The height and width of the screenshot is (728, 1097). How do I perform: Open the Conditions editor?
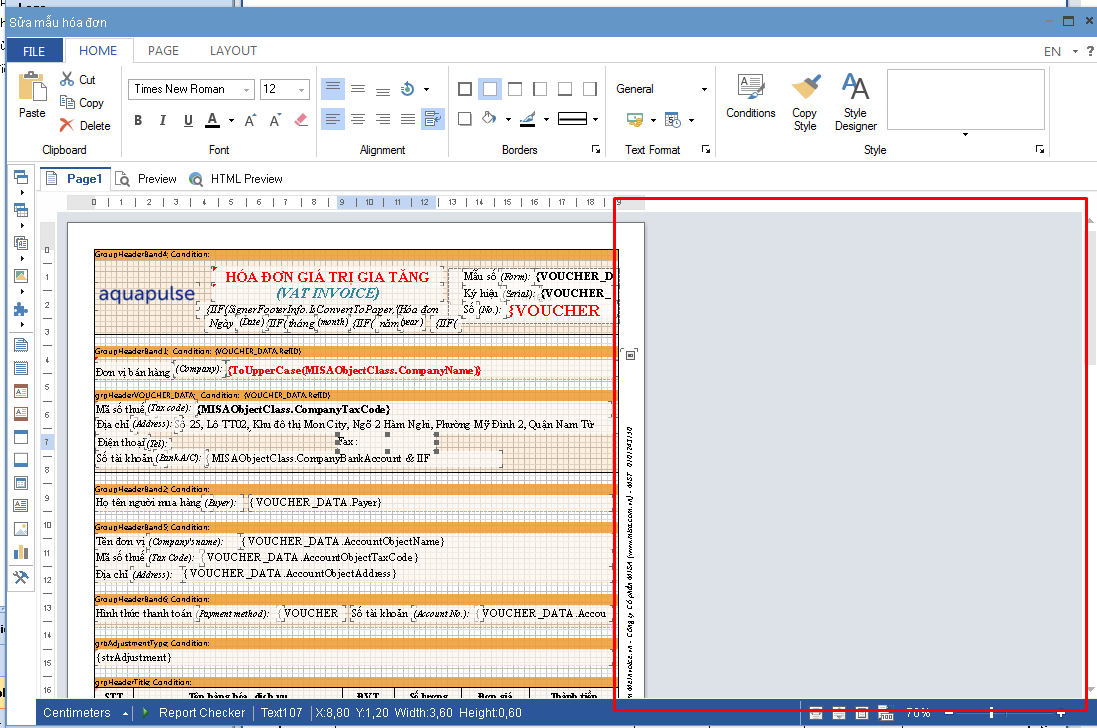pos(750,96)
